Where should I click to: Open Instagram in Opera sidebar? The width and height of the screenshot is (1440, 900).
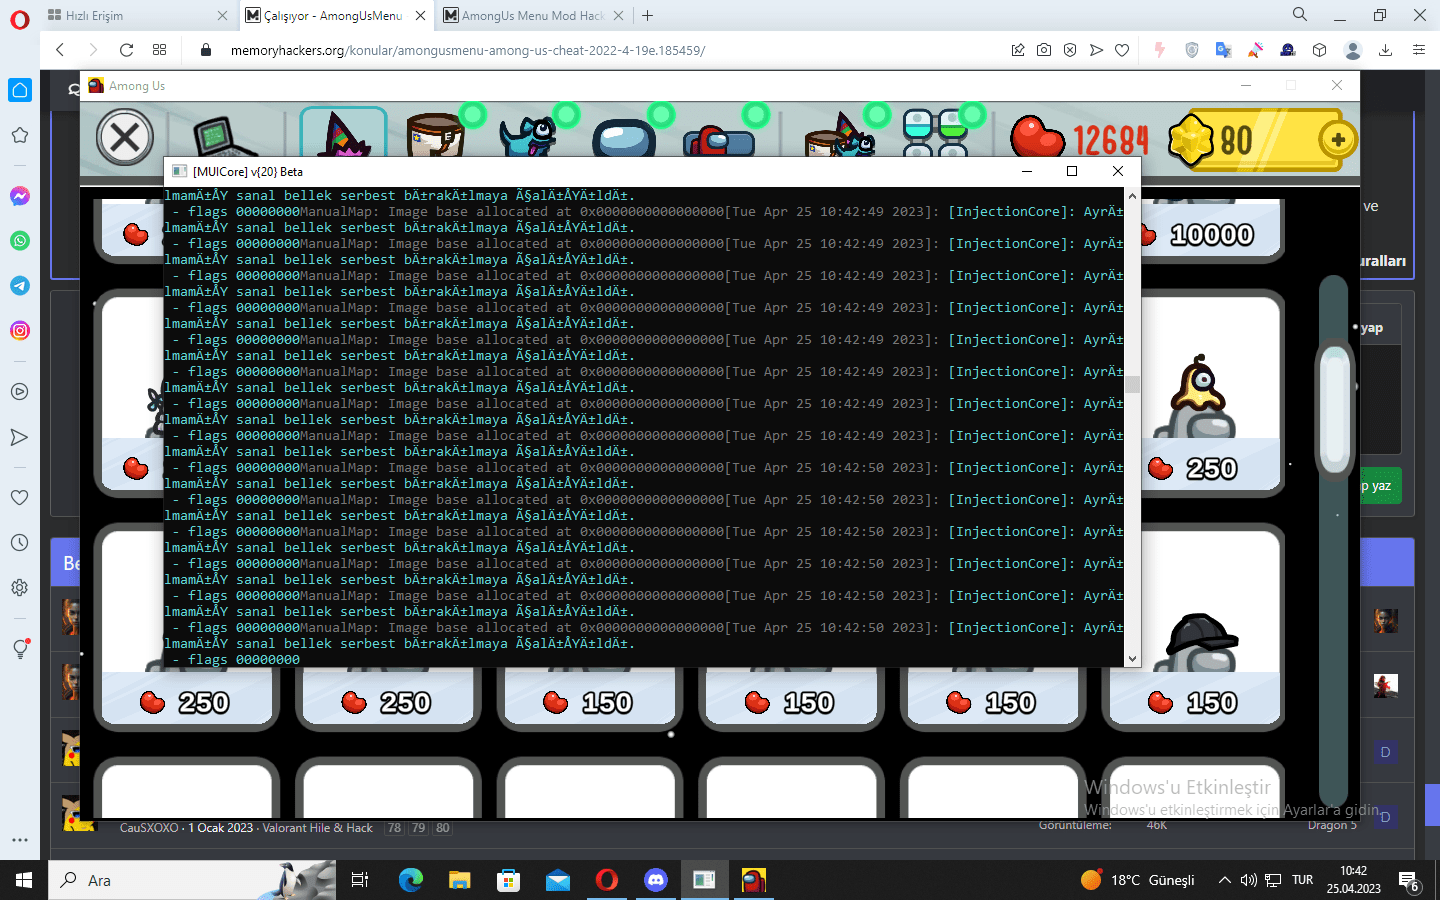click(x=20, y=331)
